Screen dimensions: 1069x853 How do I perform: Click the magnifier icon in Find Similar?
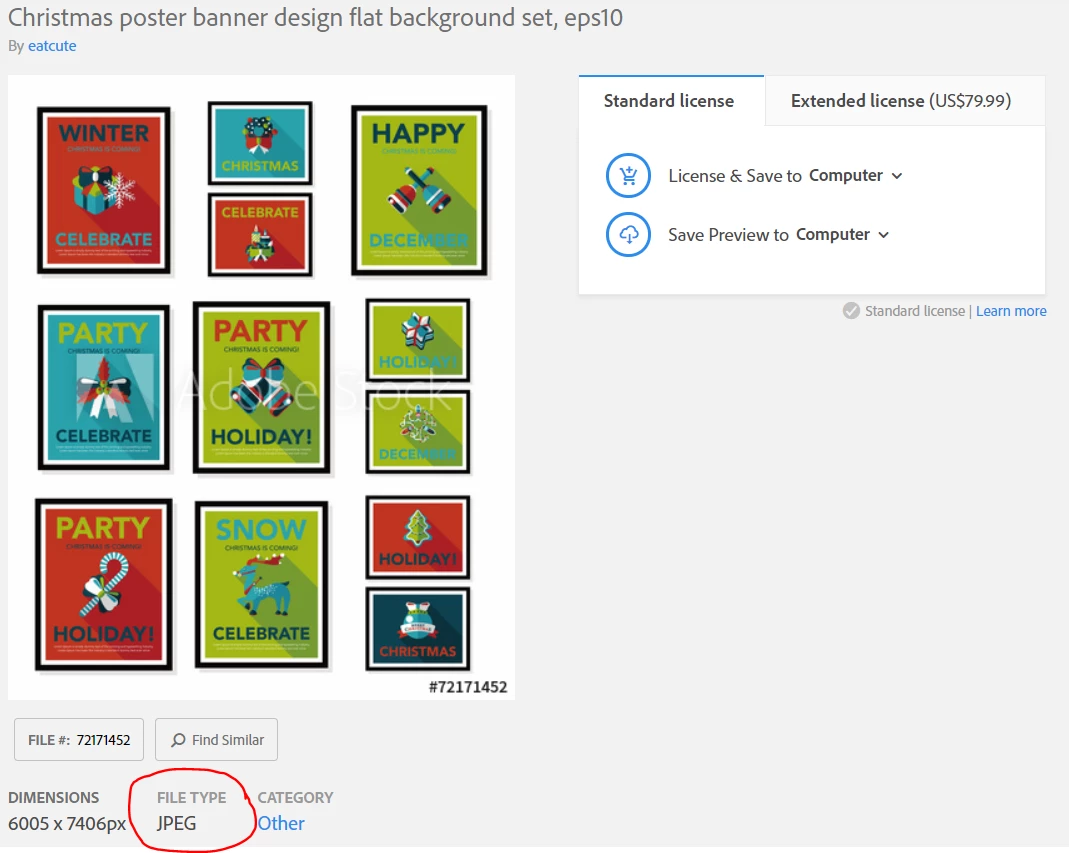pyautogui.click(x=178, y=740)
